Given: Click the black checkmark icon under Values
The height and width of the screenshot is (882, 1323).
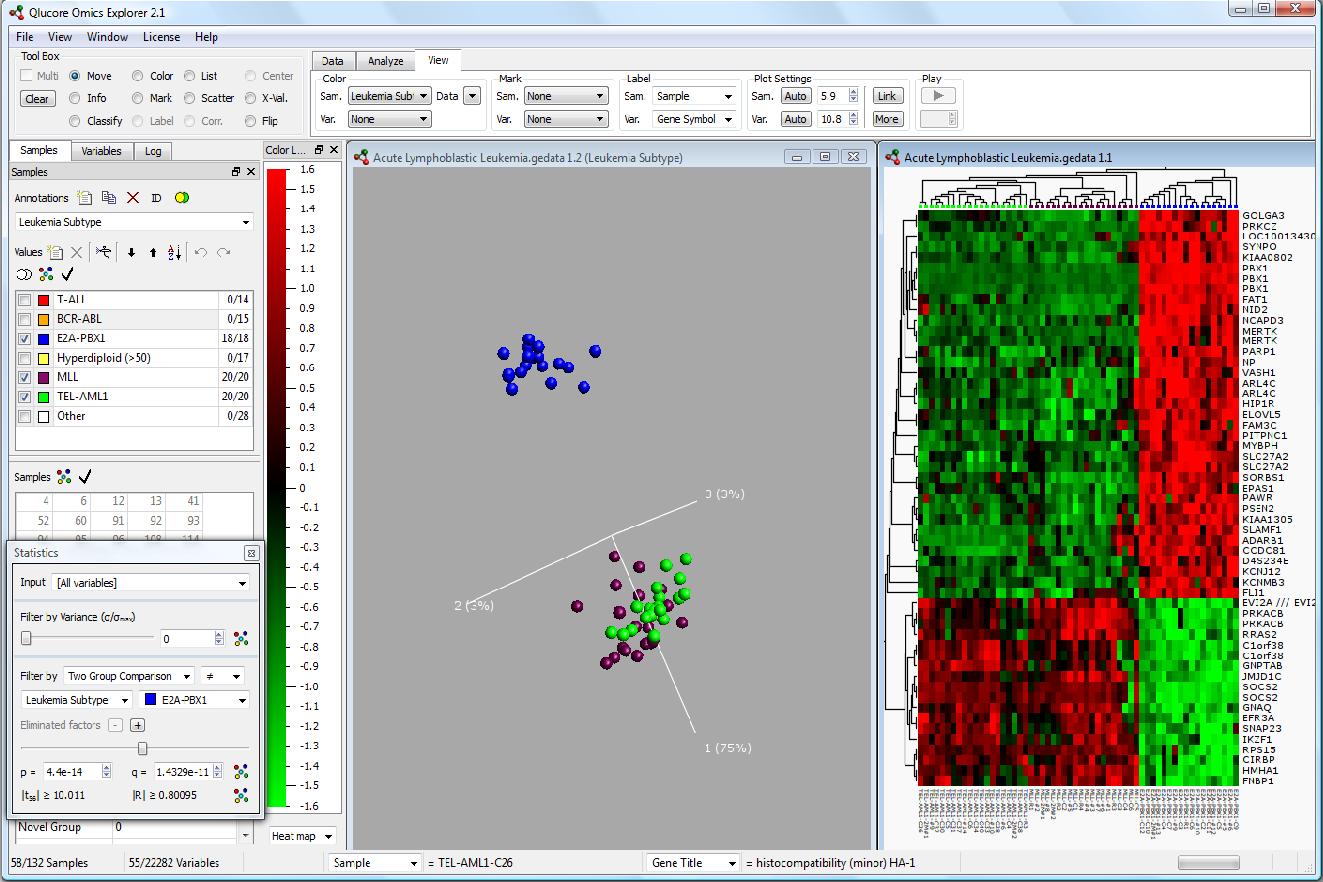Looking at the screenshot, I should click(68, 275).
